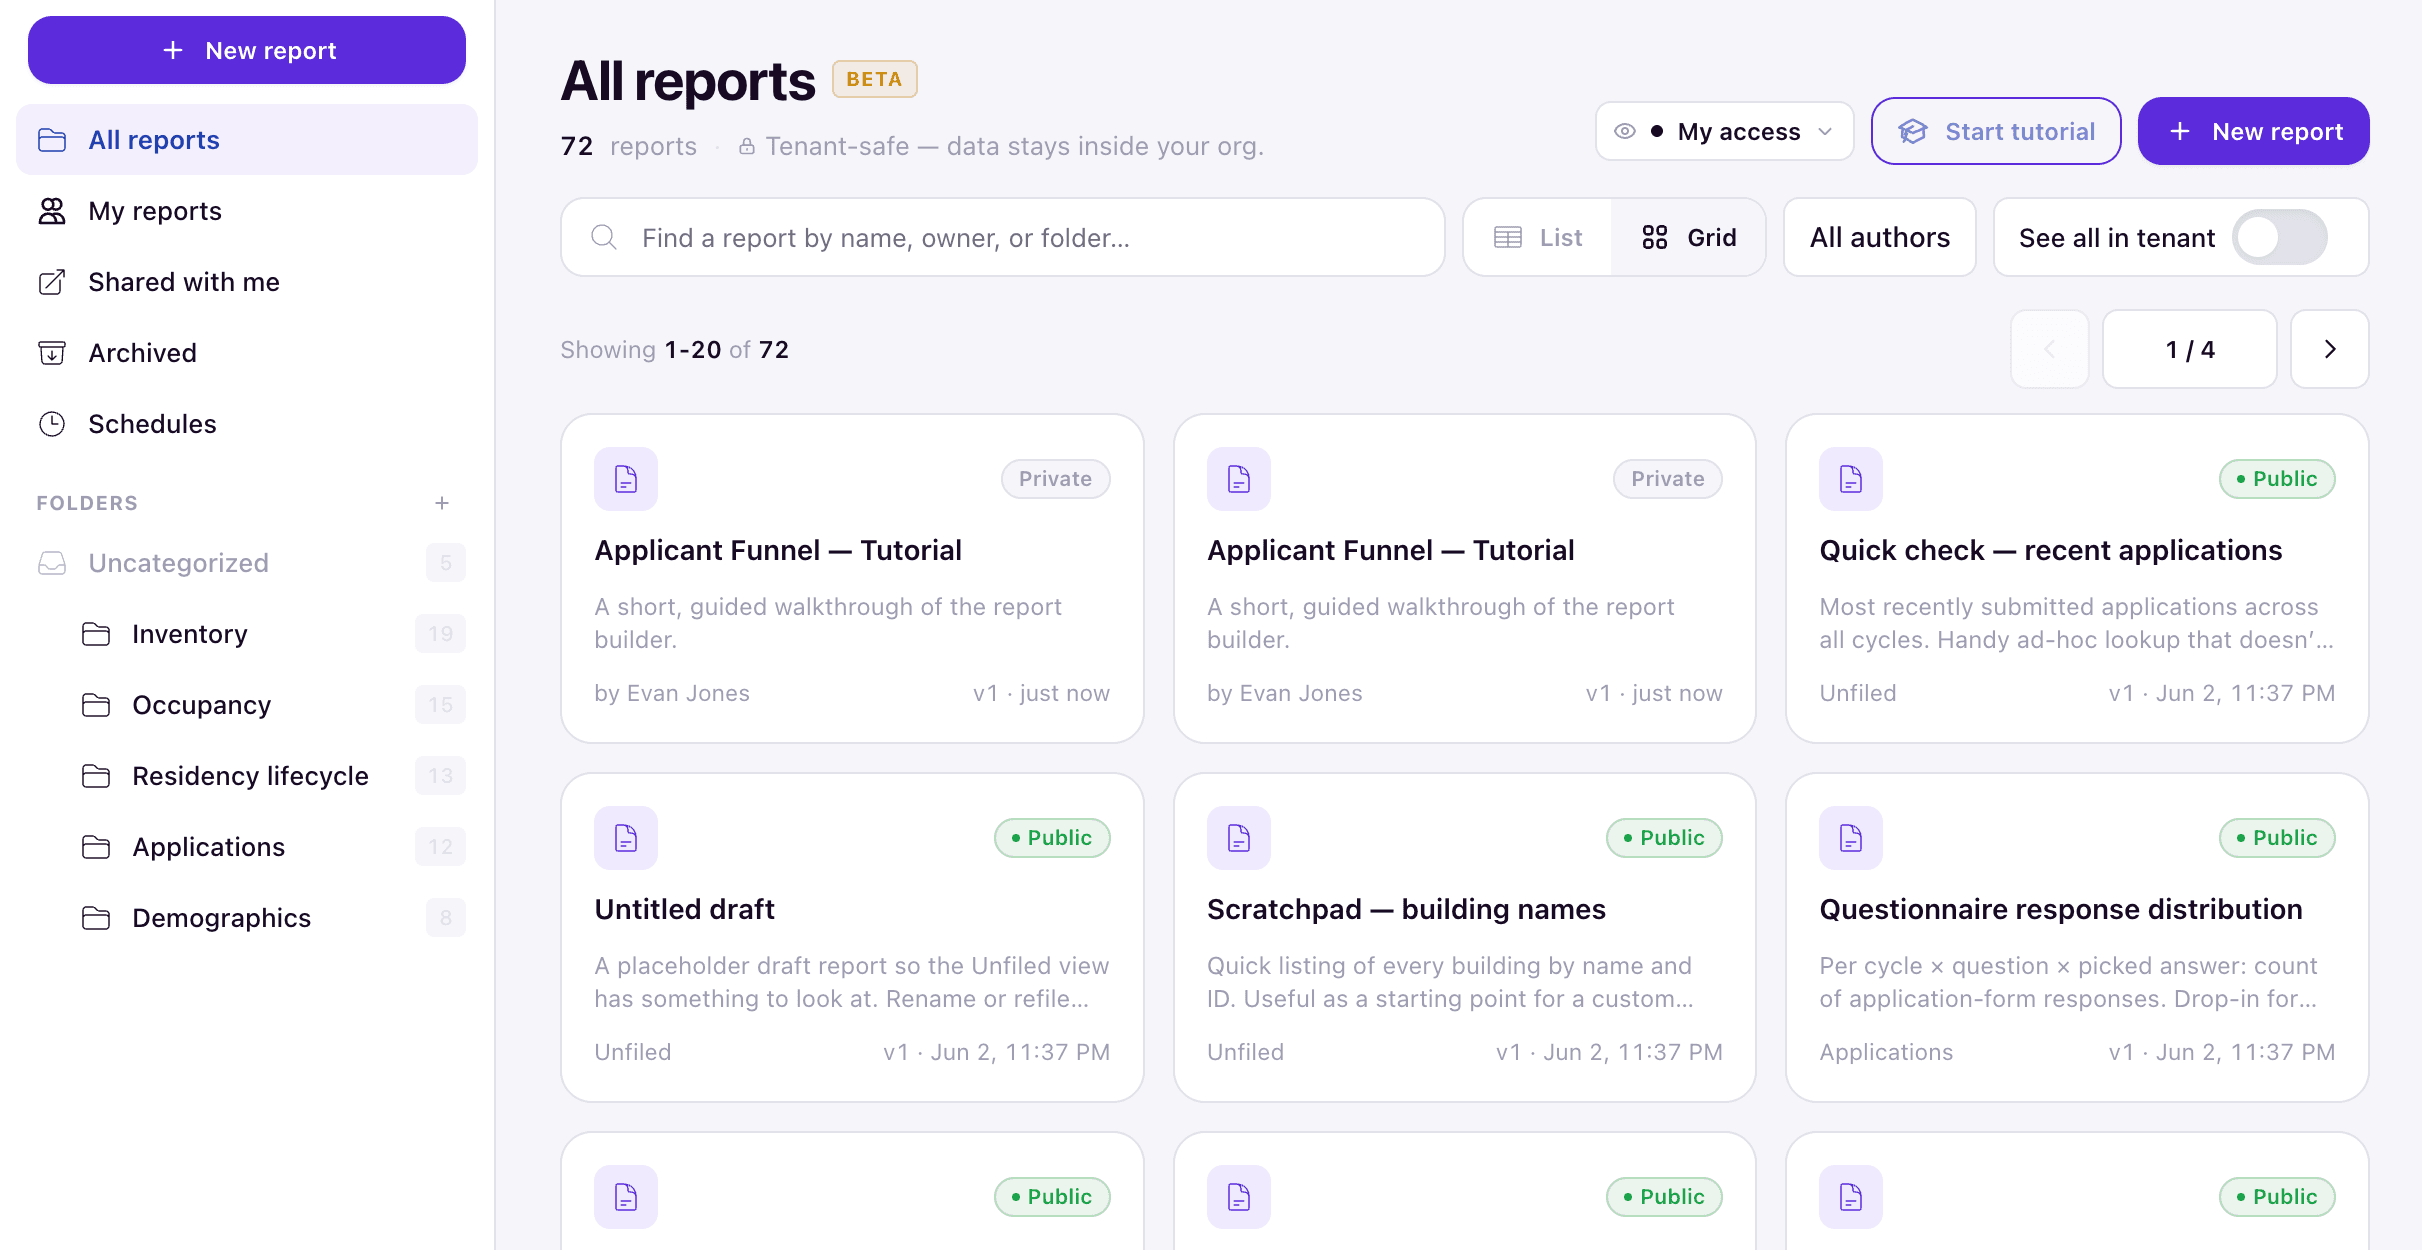Click the Shared with me icon
2422x1250 pixels.
pyautogui.click(x=52, y=282)
